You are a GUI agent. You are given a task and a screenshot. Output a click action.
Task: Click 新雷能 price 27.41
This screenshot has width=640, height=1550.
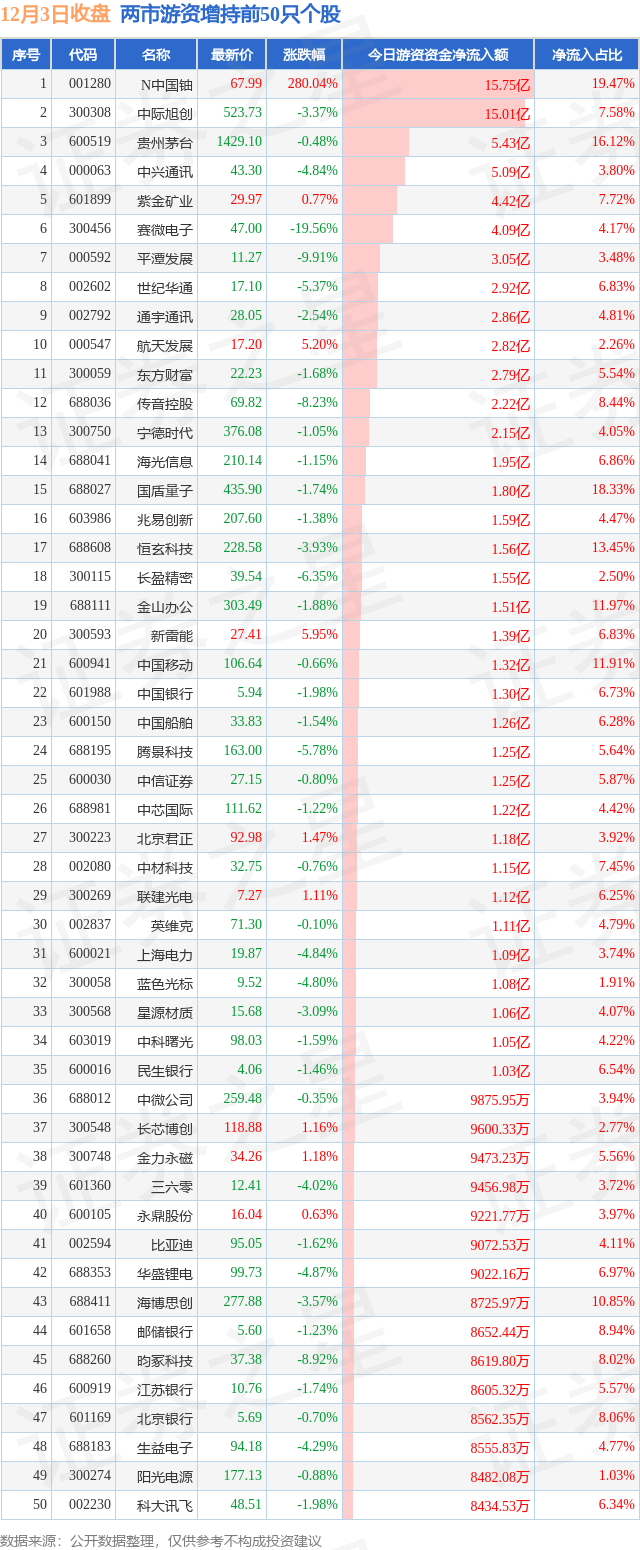[x=246, y=635]
